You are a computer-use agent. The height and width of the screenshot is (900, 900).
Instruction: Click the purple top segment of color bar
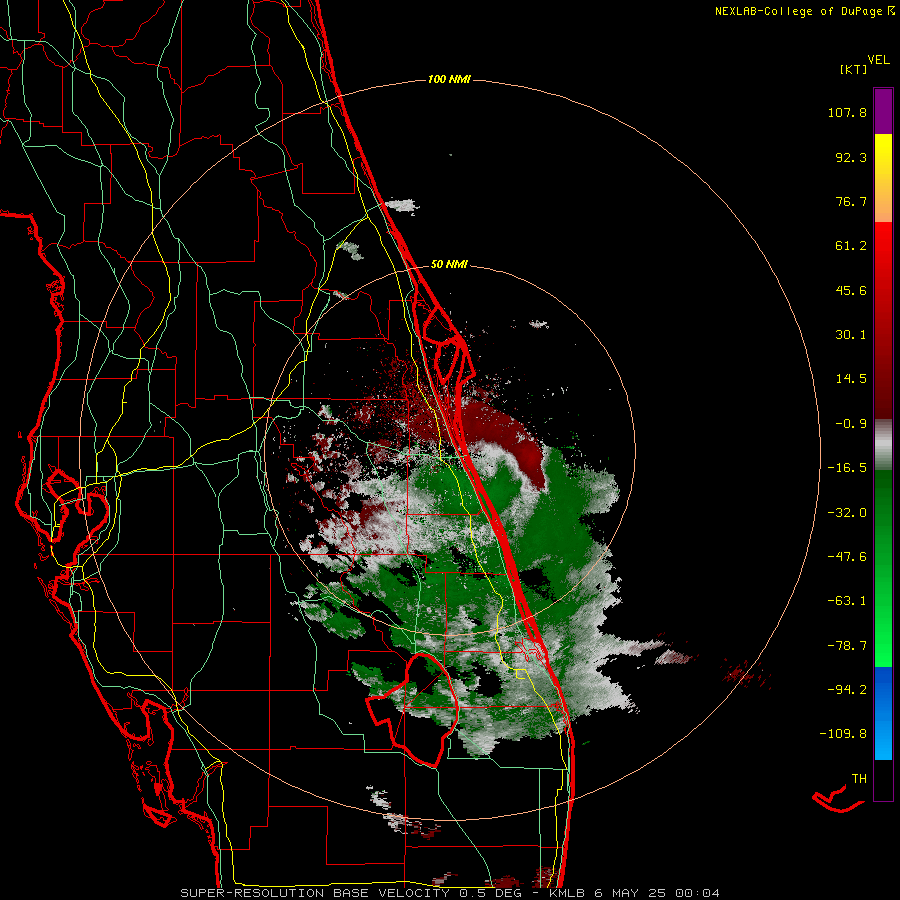point(883,111)
